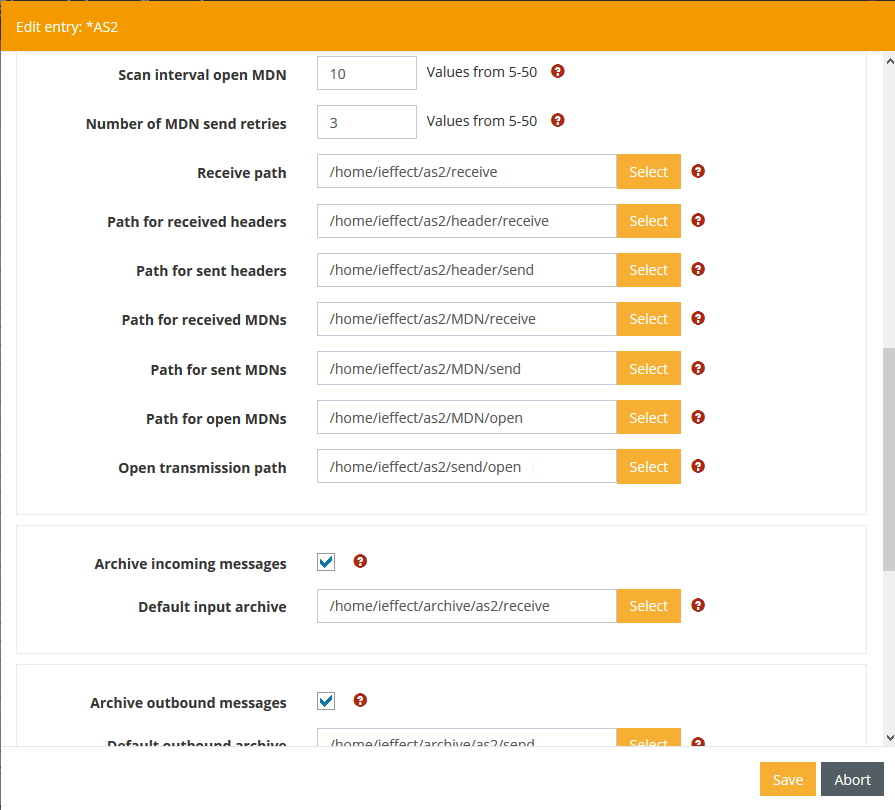Click help icon beside Archive incoming messages
Image resolution: width=895 pixels, height=810 pixels.
360,562
